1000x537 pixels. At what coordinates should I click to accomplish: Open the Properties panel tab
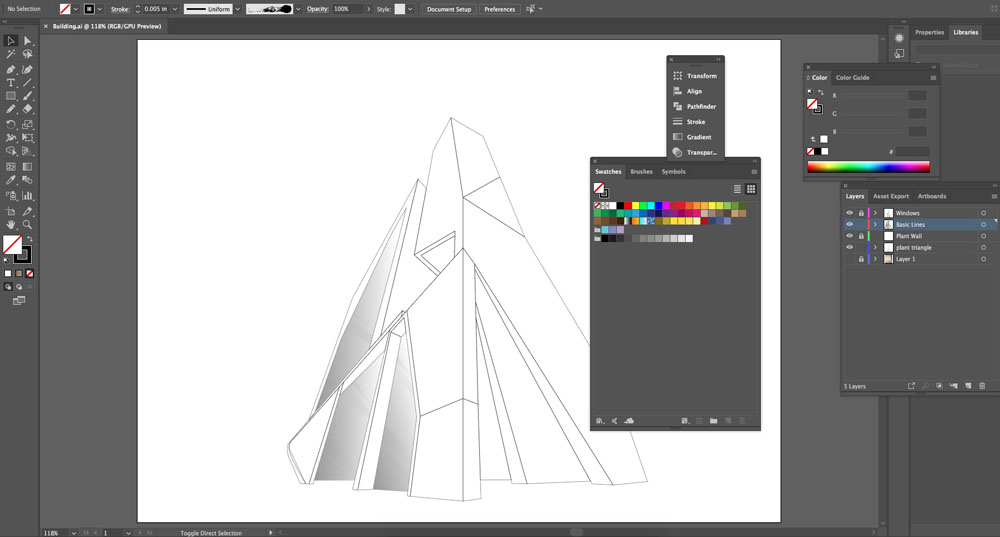[929, 33]
